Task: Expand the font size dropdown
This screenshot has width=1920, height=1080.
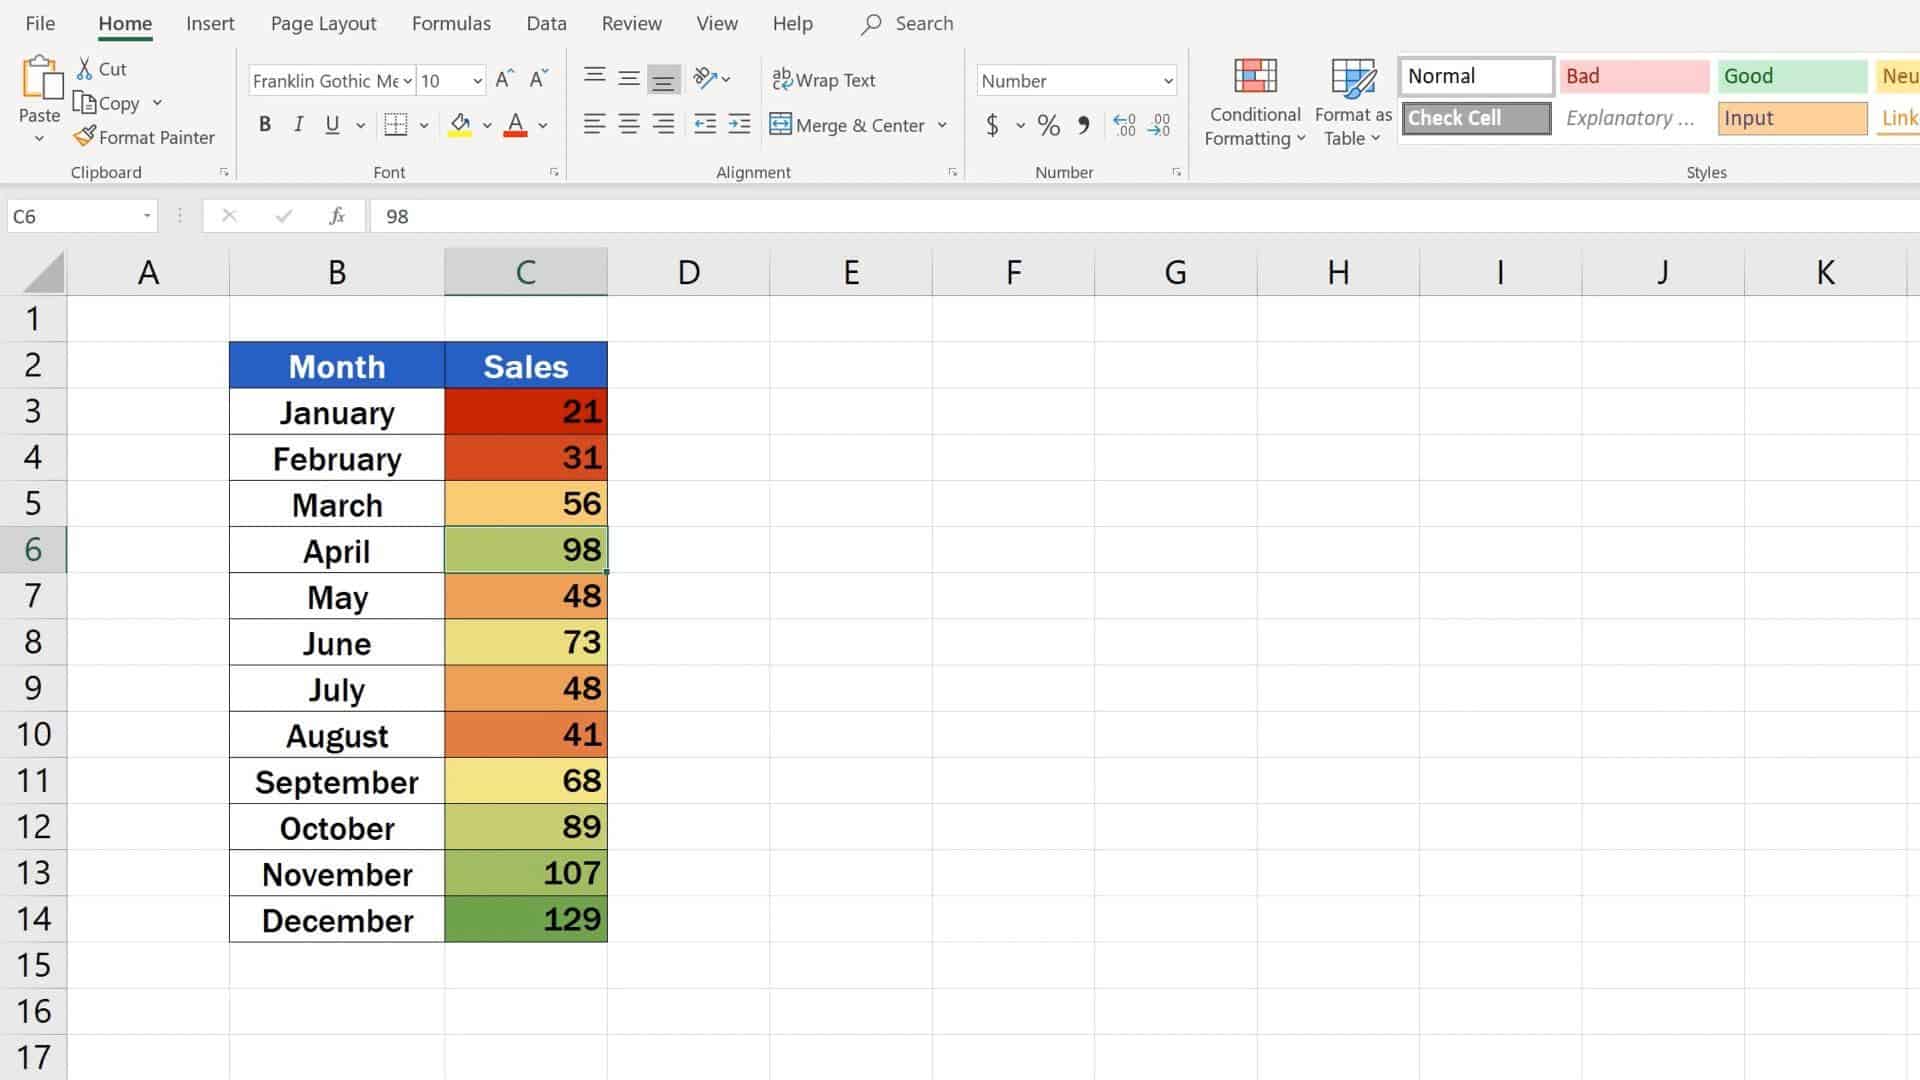Action: [477, 81]
